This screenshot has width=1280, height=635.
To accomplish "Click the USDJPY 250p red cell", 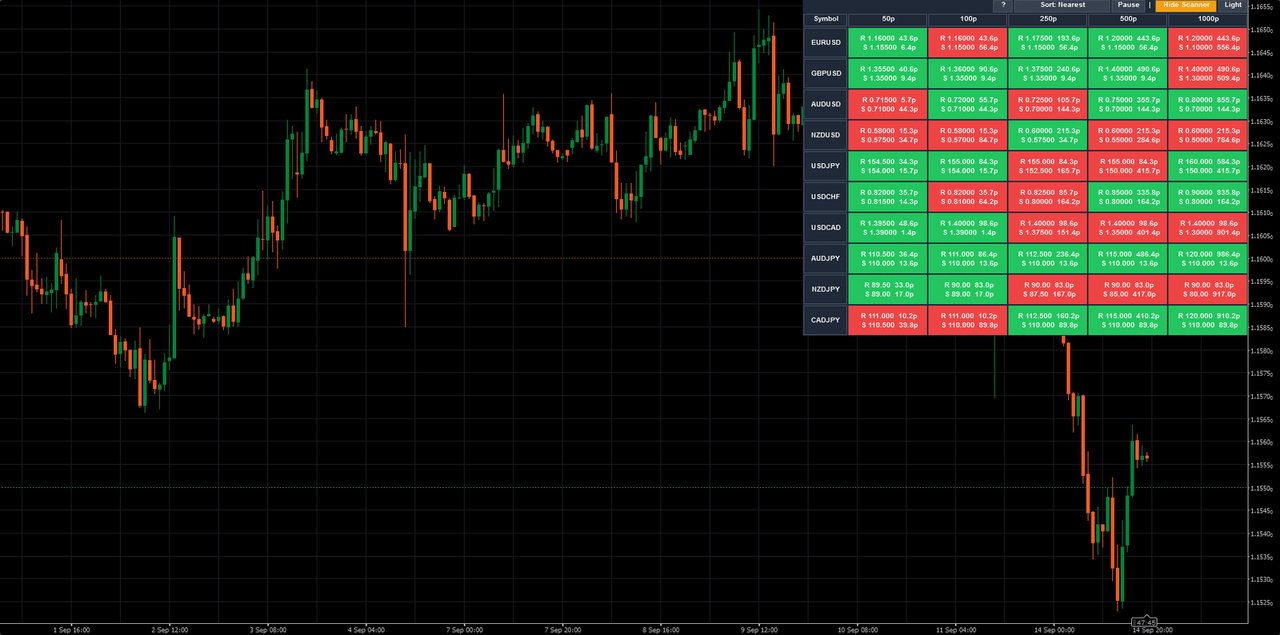I will 1048,166.
